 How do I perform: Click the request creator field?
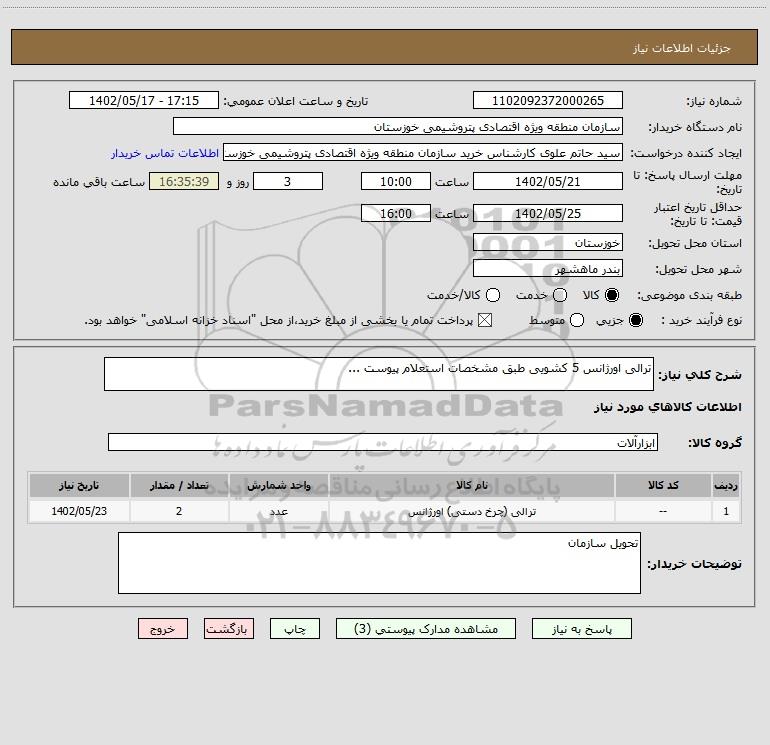(423, 152)
